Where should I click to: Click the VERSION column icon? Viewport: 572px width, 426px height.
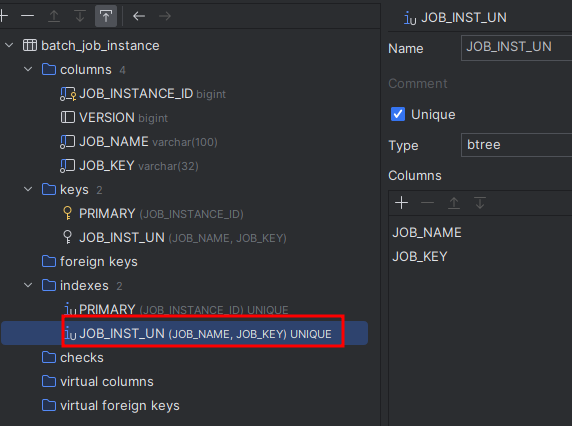(68, 117)
